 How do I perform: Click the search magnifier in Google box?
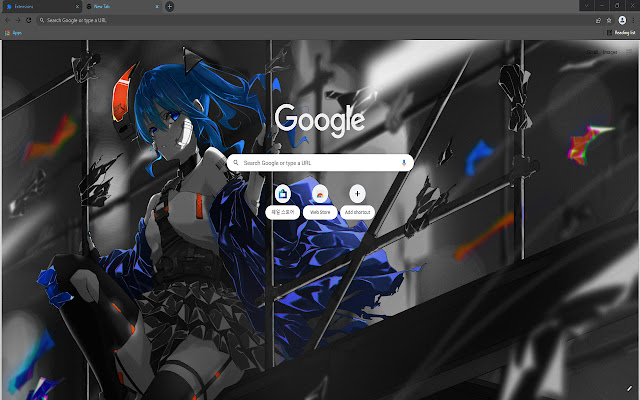(x=236, y=162)
